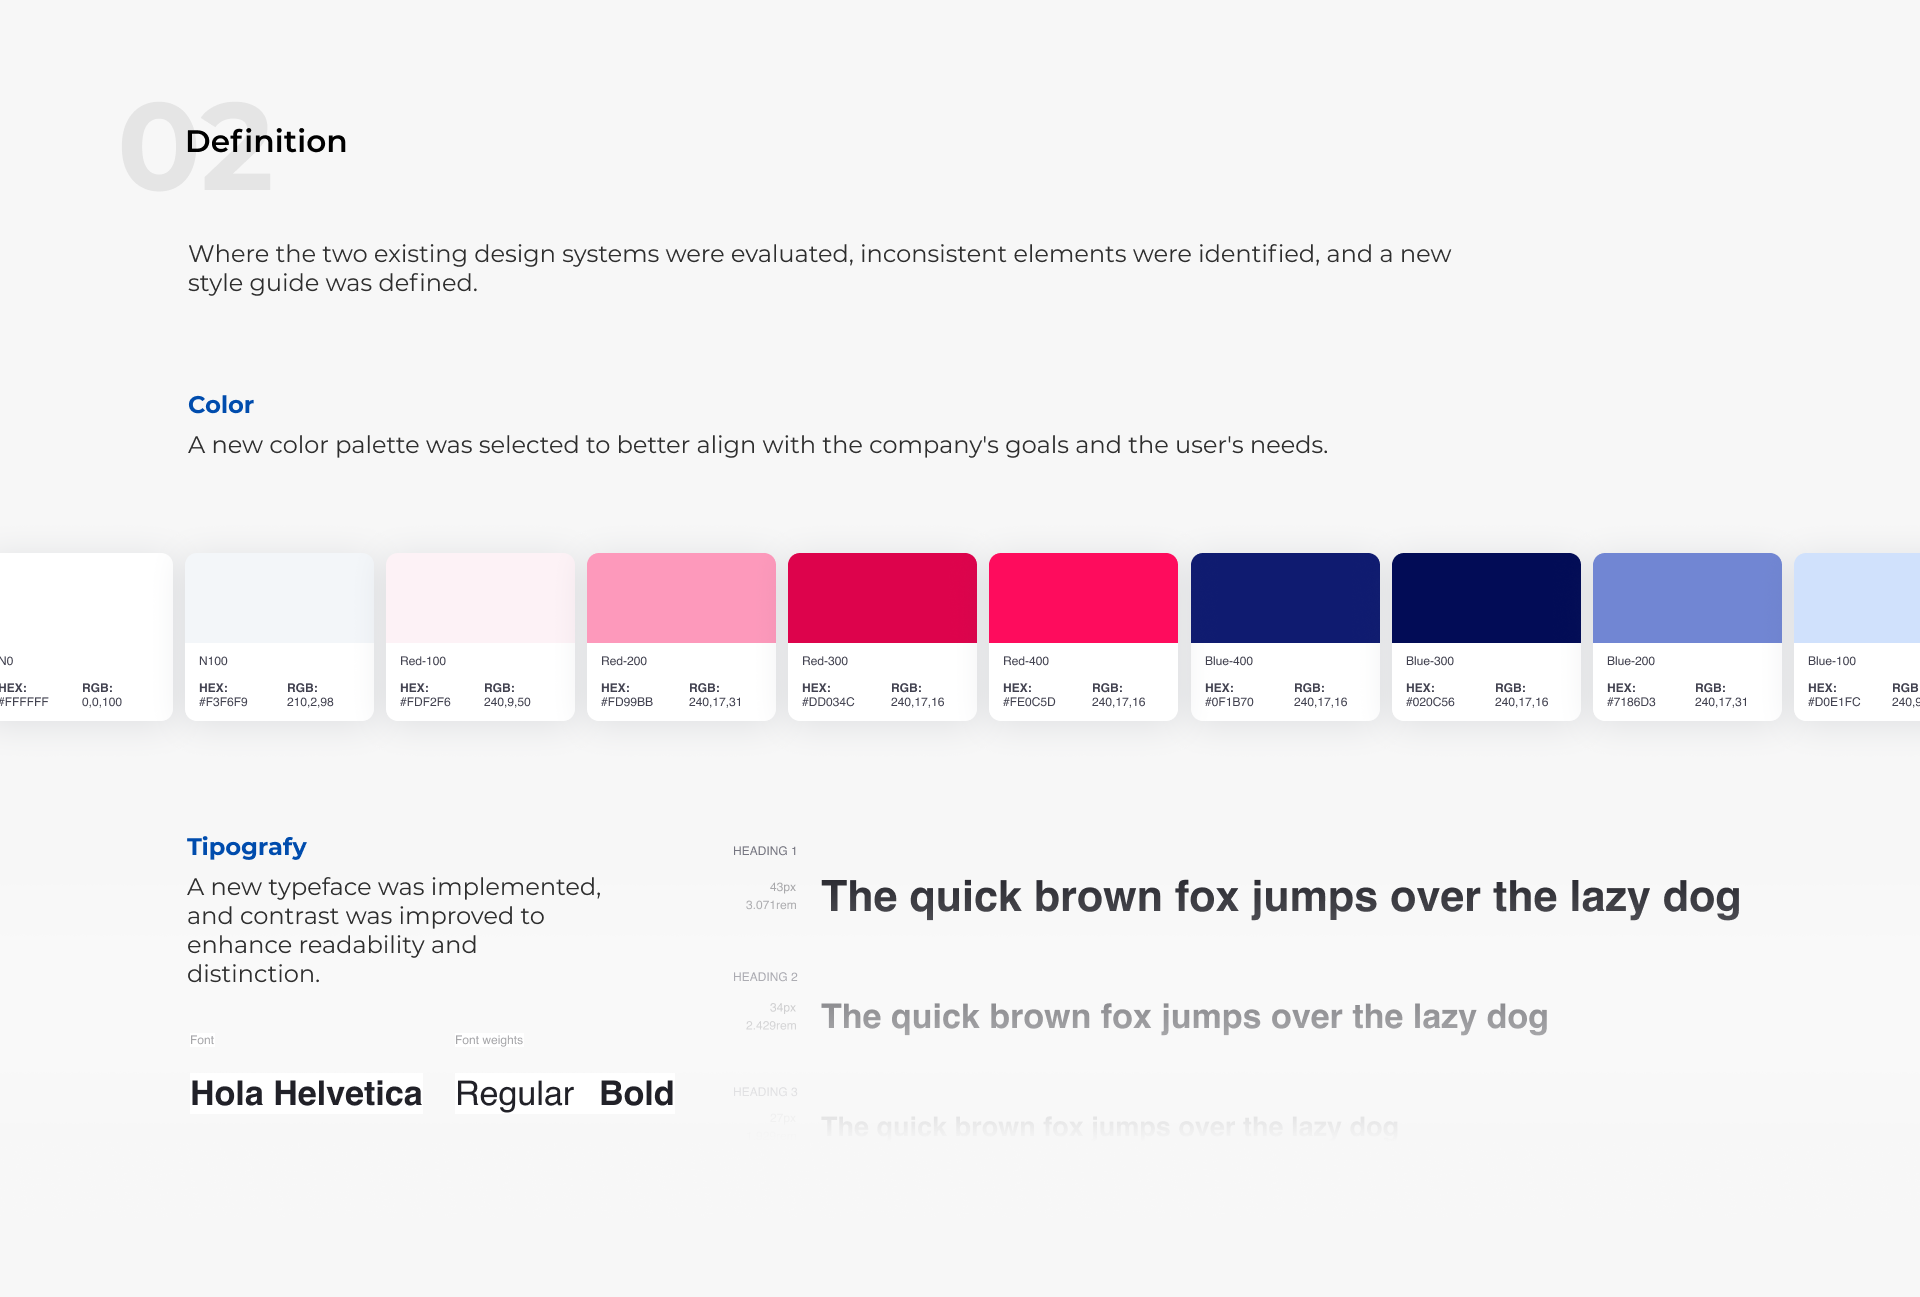1920x1297 pixels.
Task: Click the Color section heading
Action: (x=221, y=405)
